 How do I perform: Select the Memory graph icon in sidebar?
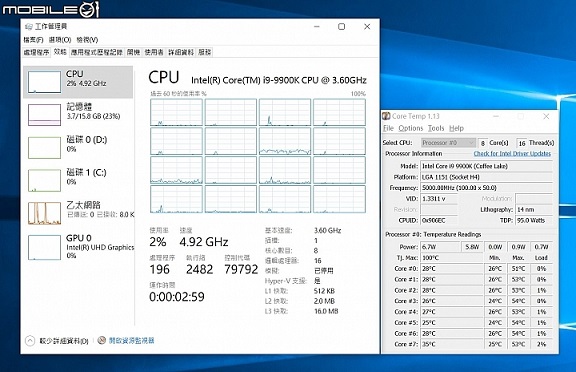coord(44,115)
